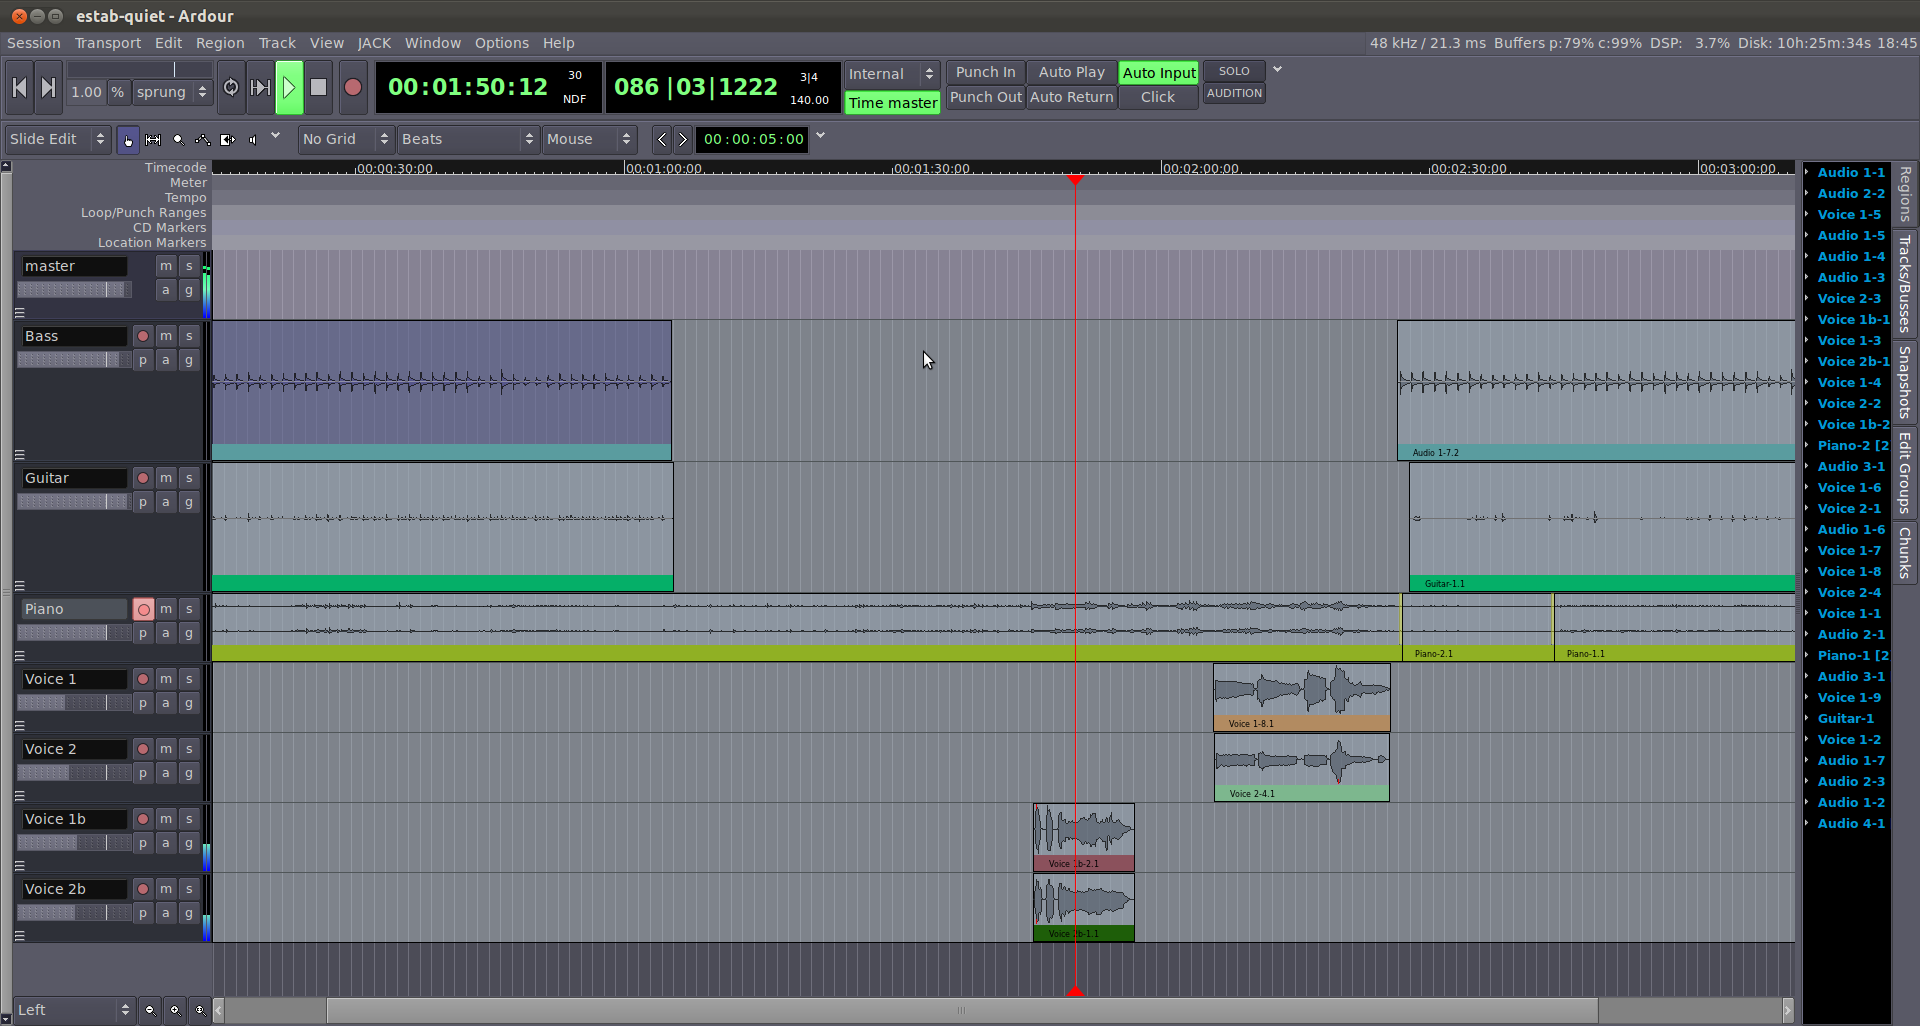Toggle loop playback in the transport bar
The height and width of the screenshot is (1026, 1920).
231,88
